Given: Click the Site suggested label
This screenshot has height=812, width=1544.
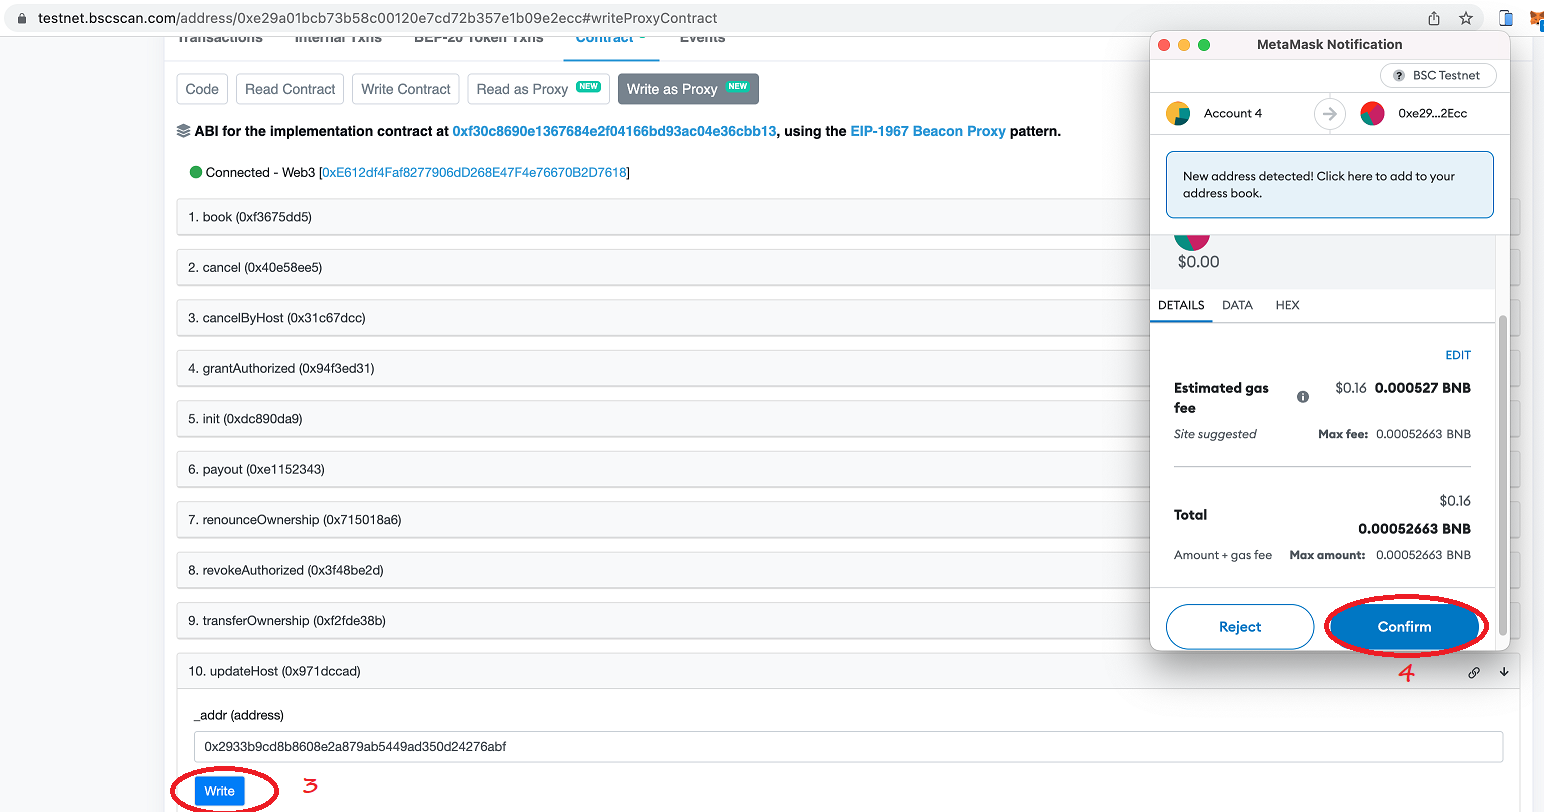Looking at the screenshot, I should coord(1215,434).
